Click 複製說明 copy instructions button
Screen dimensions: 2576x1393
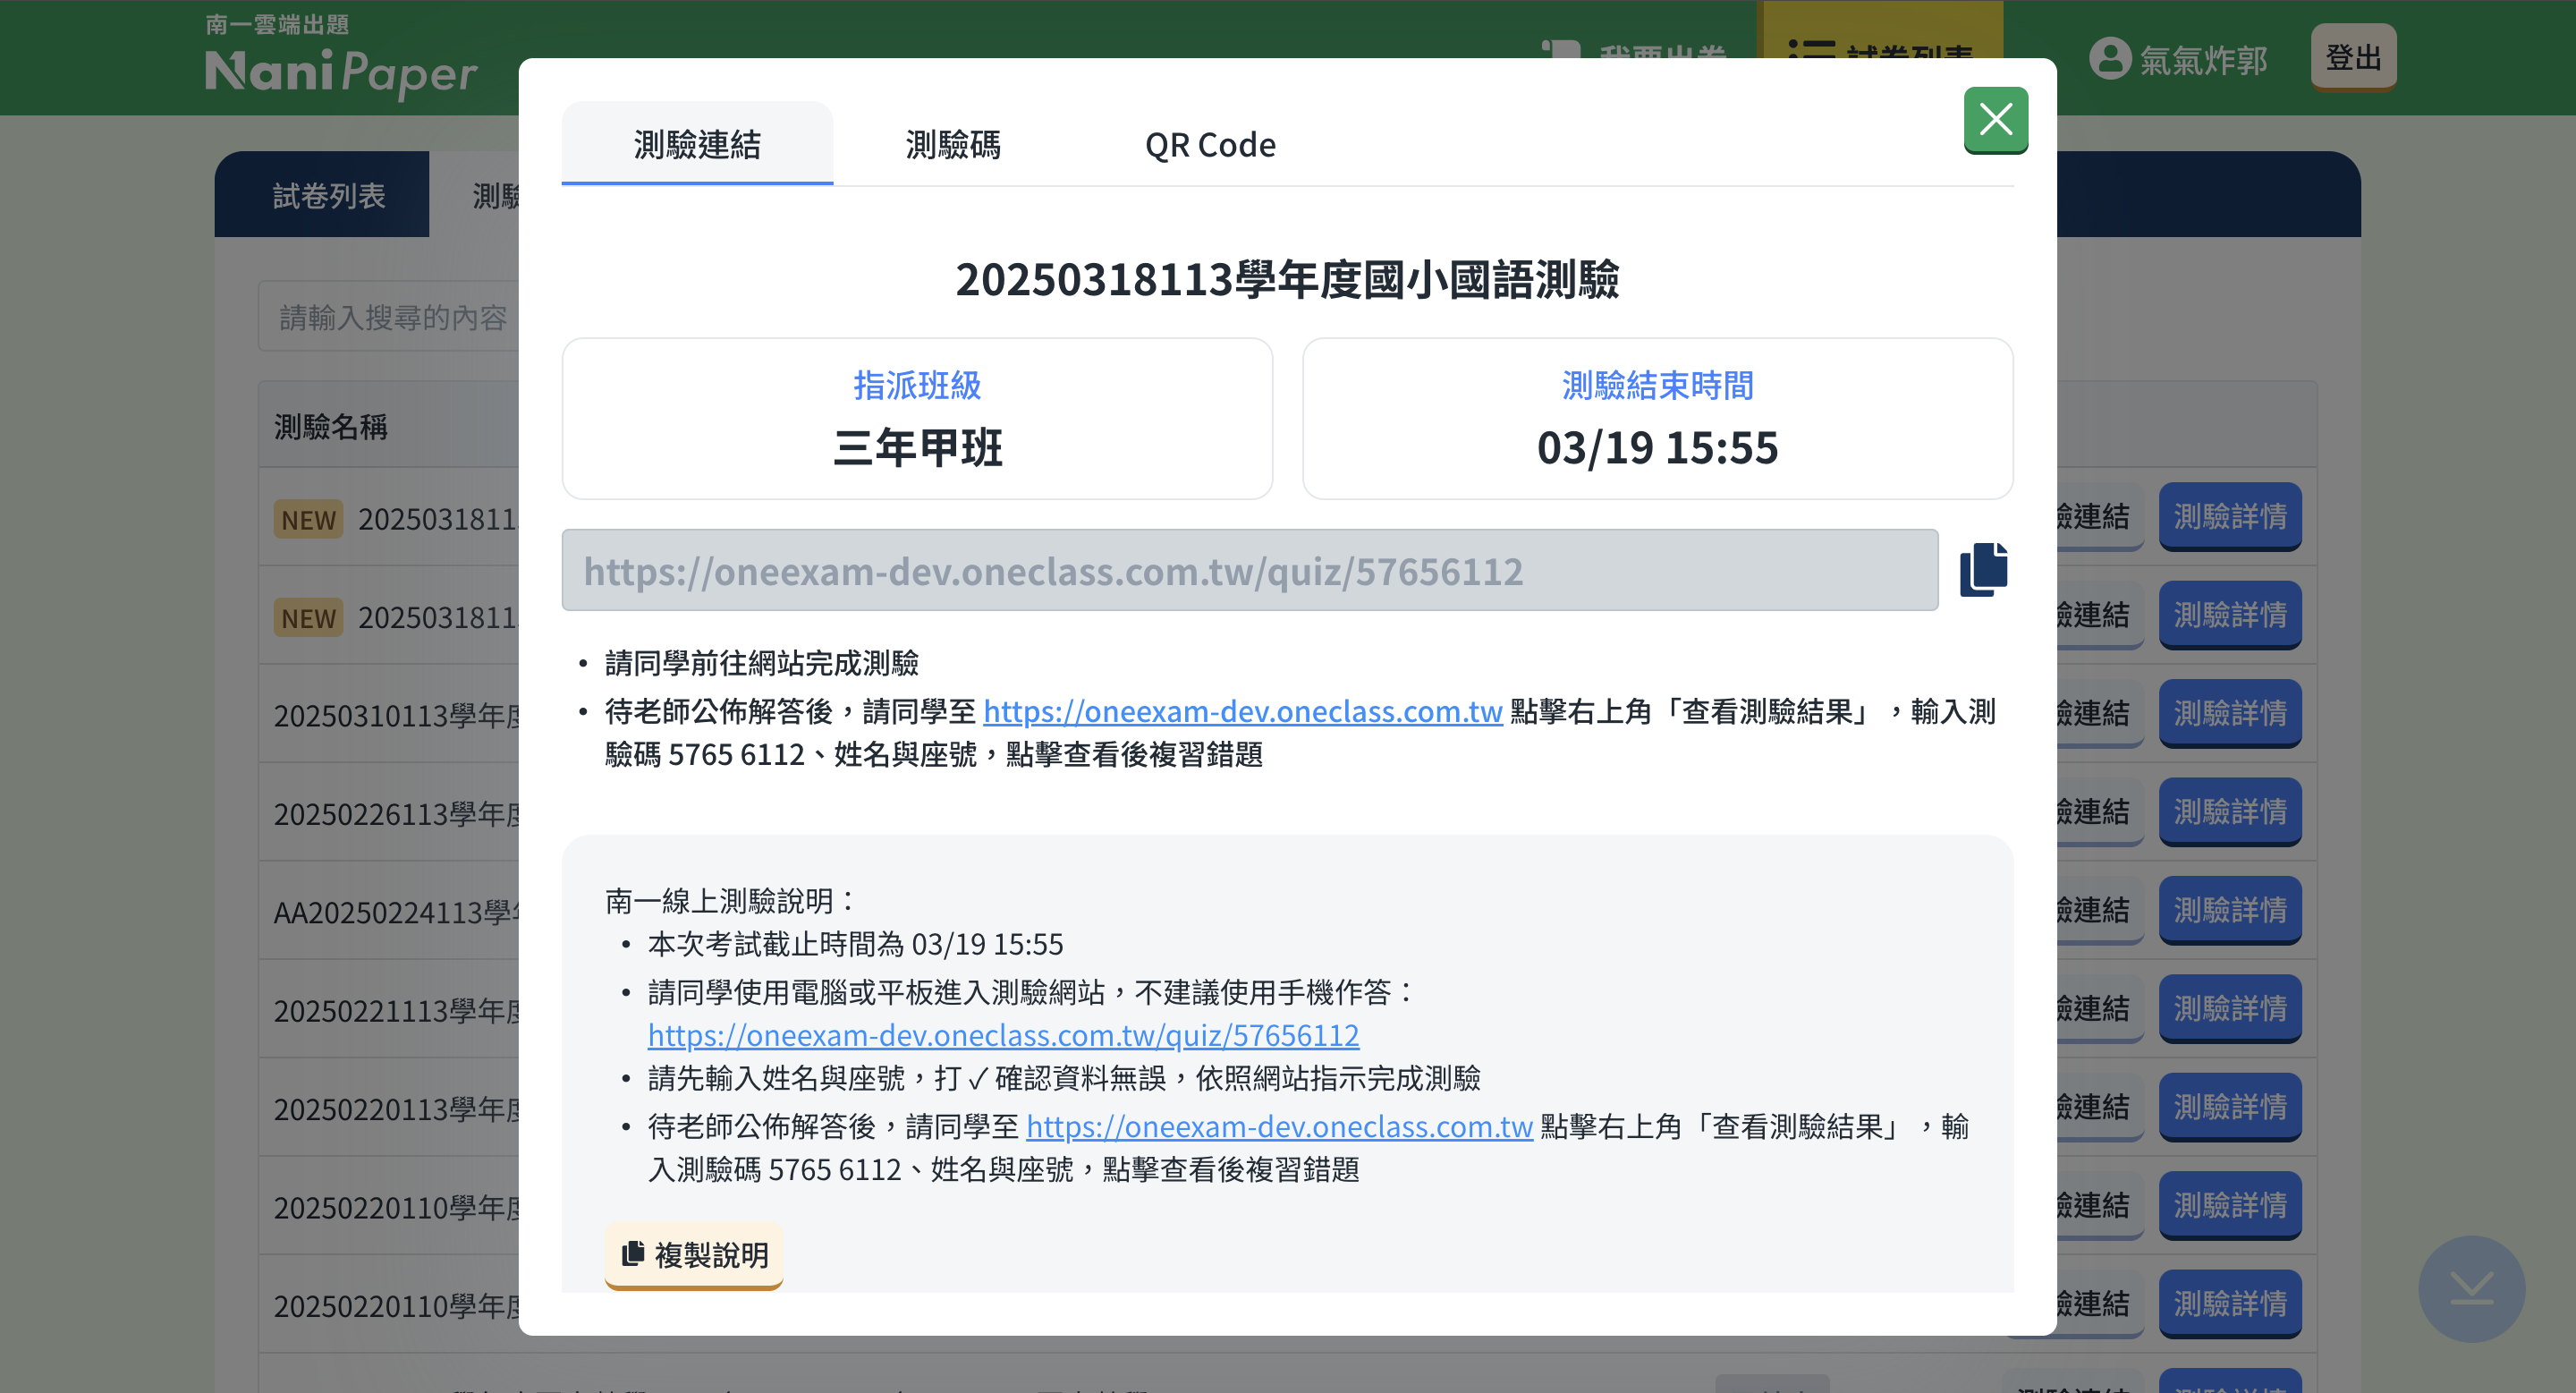point(694,1254)
